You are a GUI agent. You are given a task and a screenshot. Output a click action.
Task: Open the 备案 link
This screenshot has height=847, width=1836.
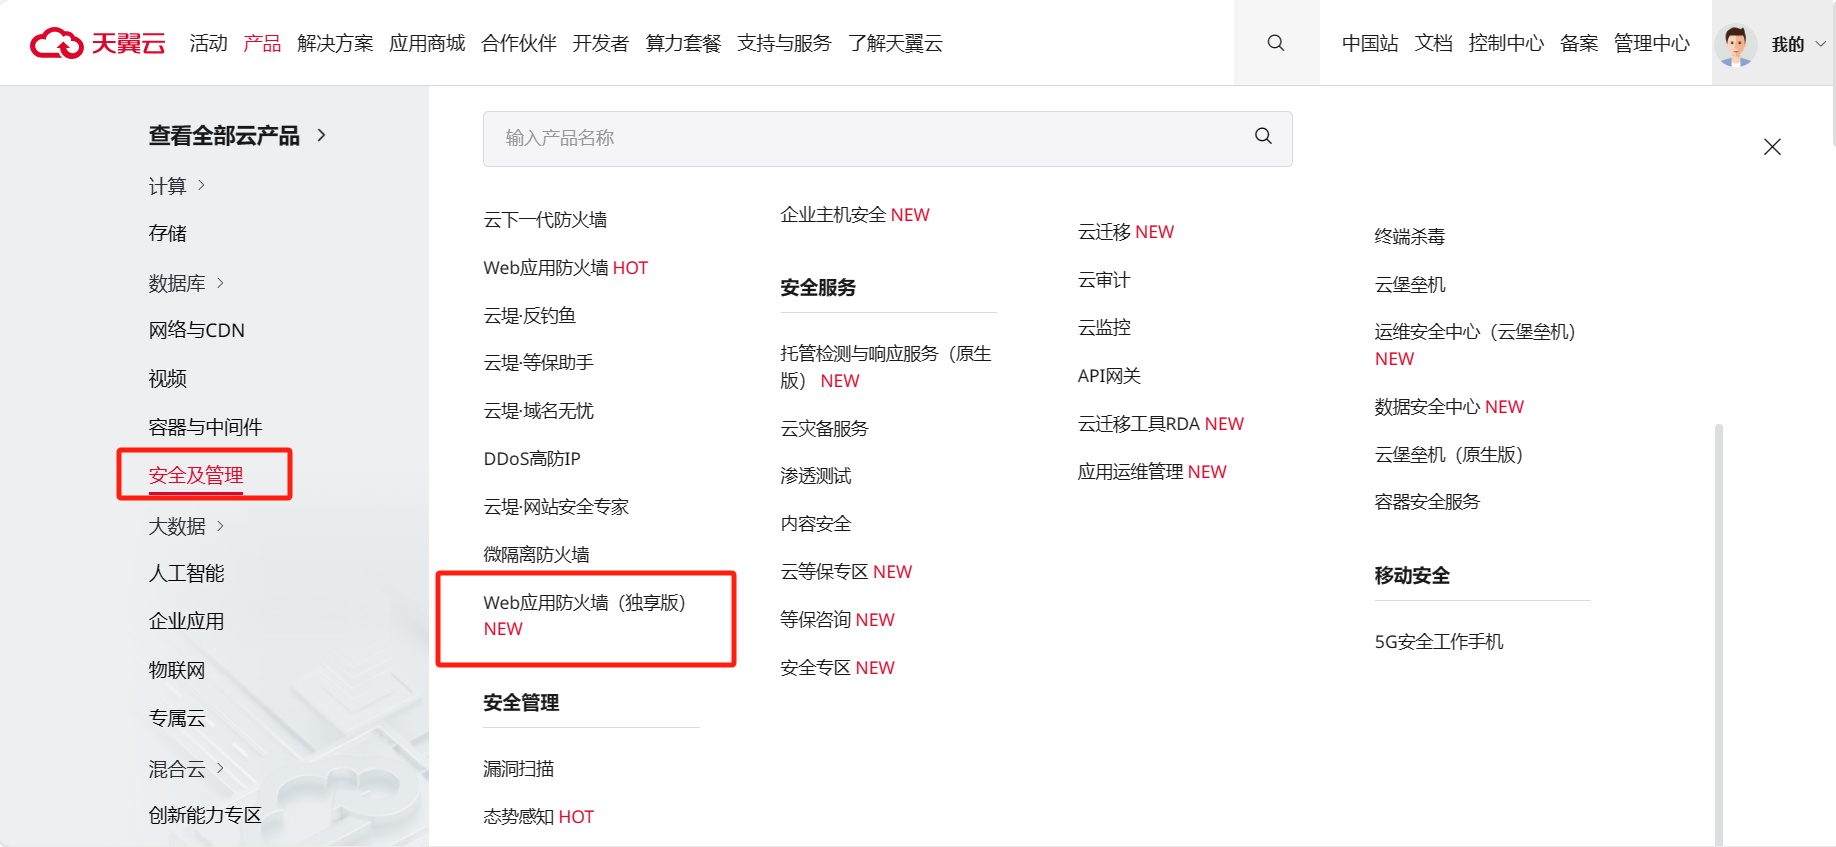pos(1579,43)
